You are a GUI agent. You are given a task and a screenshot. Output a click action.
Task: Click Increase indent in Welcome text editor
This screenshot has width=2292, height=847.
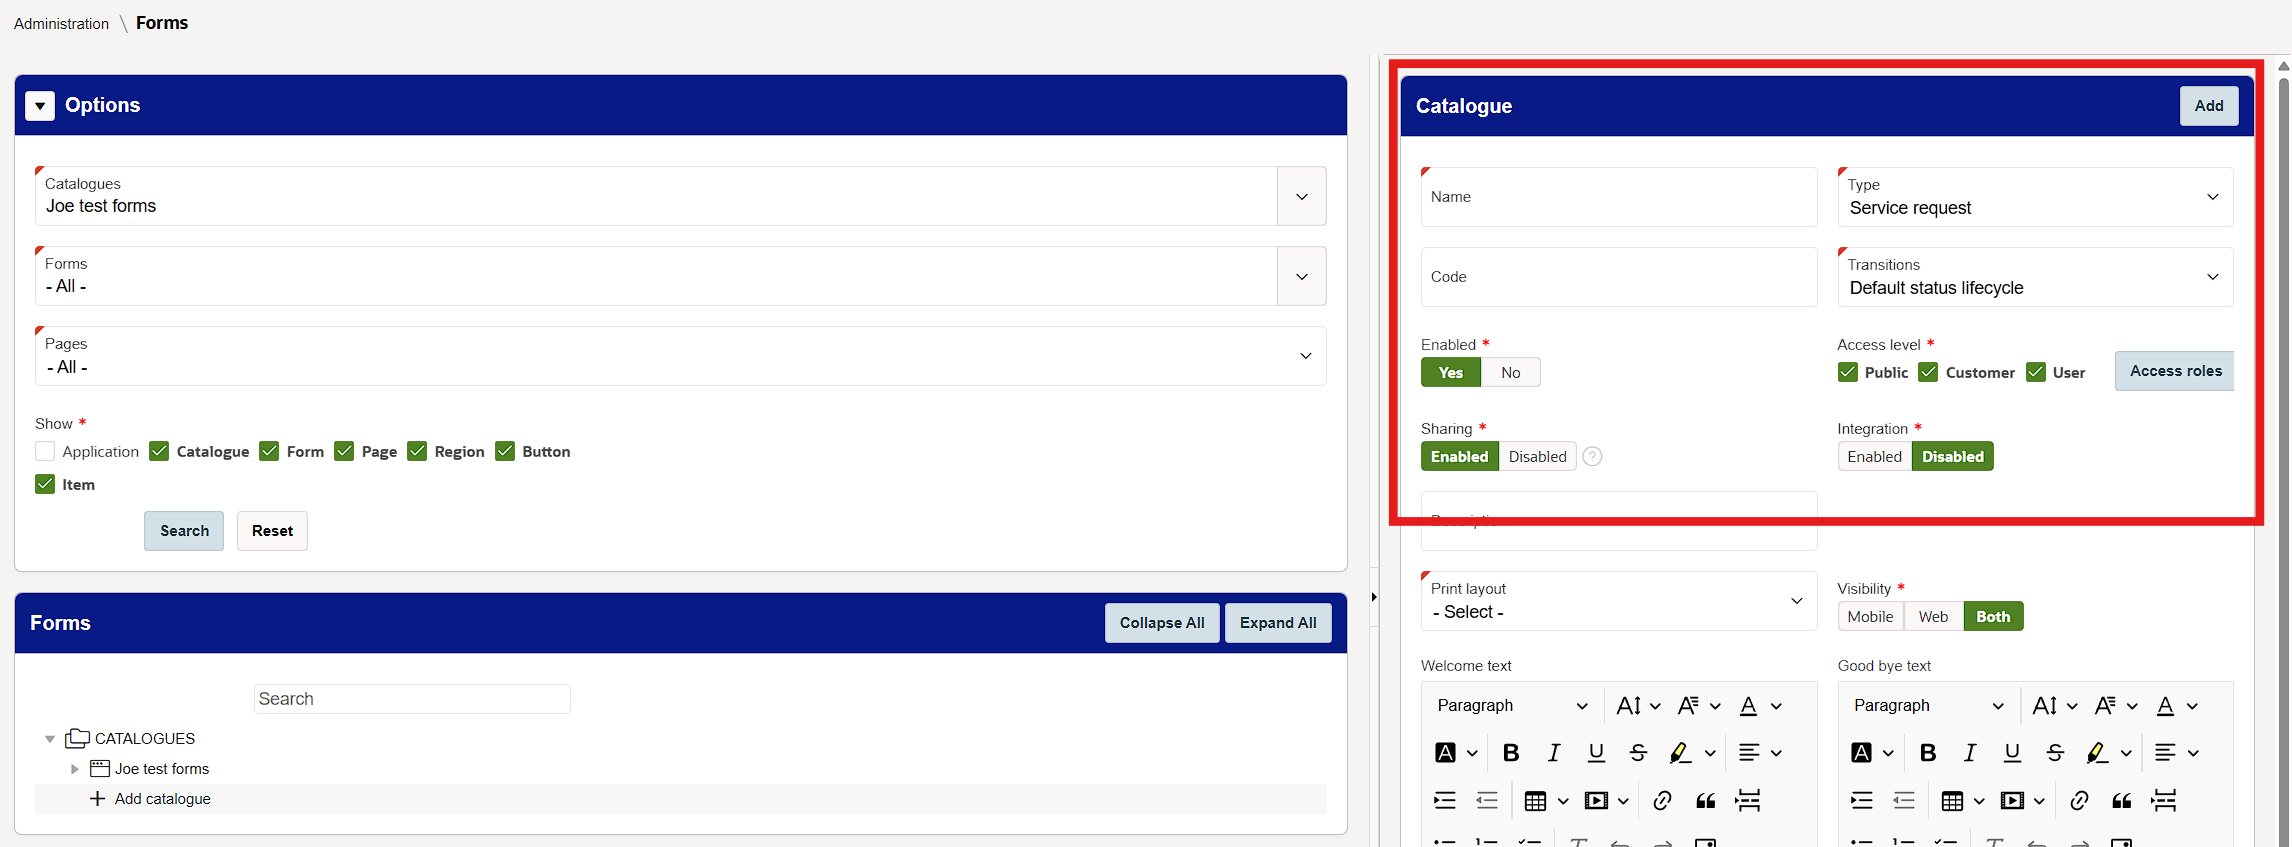(x=1445, y=800)
